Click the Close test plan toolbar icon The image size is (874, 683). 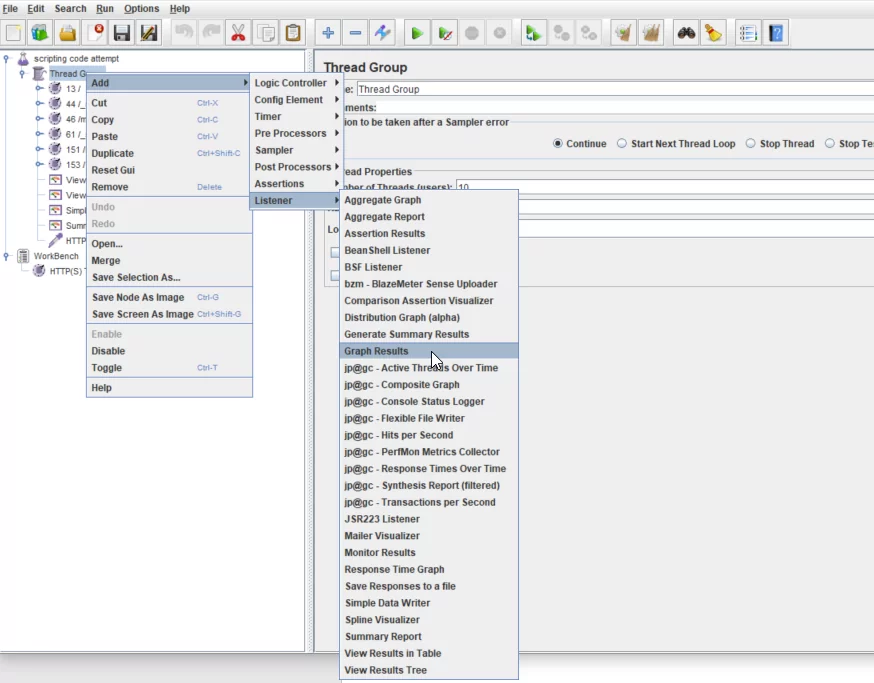click(x=95, y=33)
